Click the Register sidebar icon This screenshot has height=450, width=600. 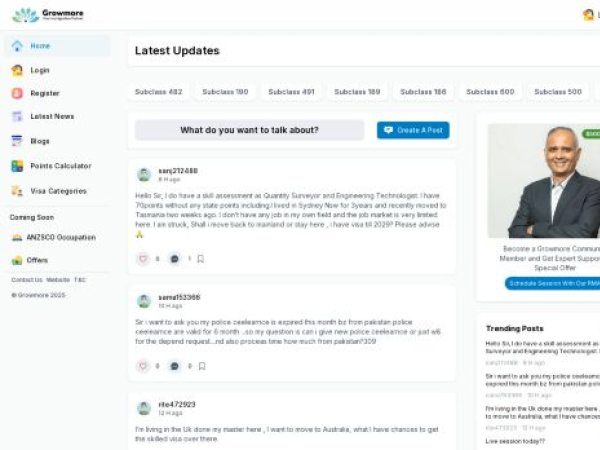(x=17, y=93)
